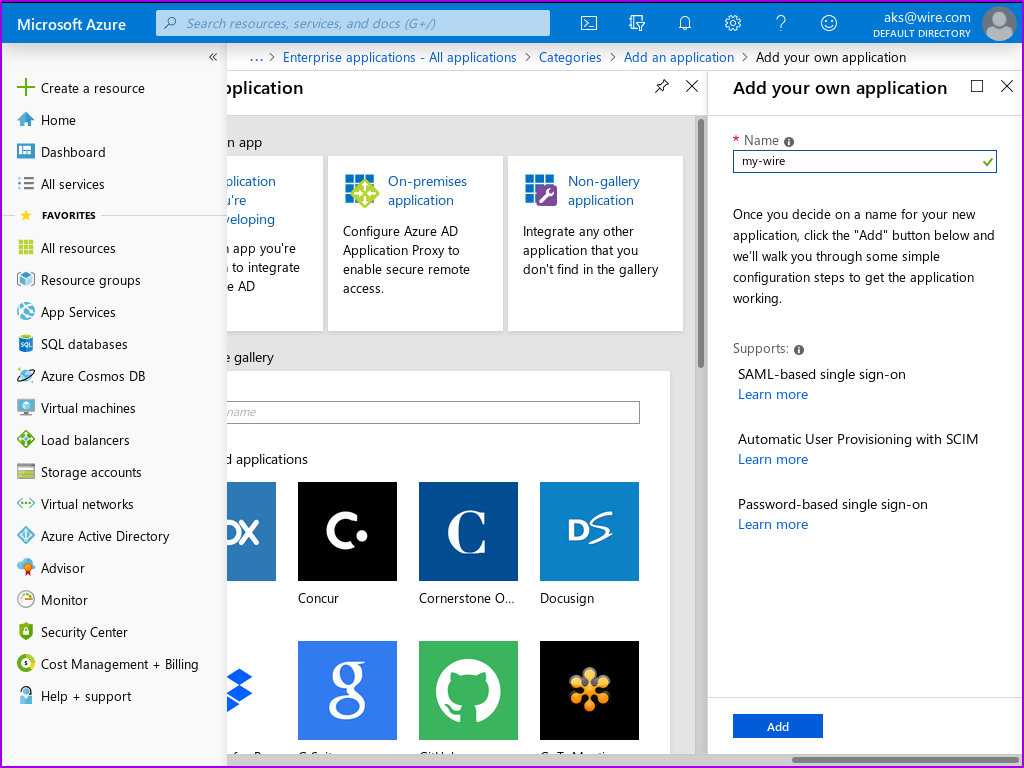1024x768 pixels.
Task: Open the directory and subscription filter icon
Action: click(x=637, y=23)
